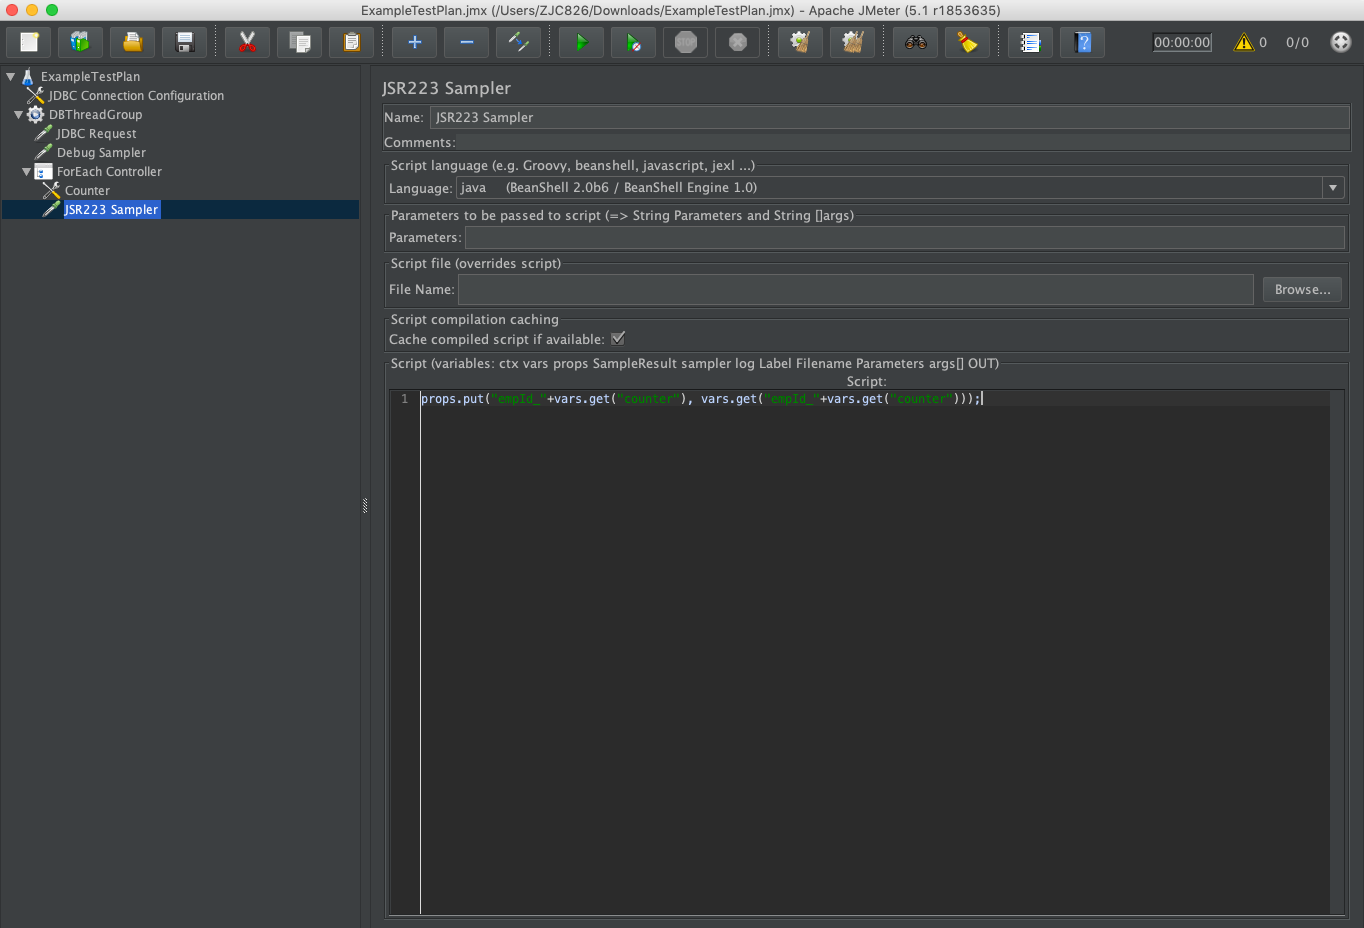The image size is (1364, 928).
Task: Select Debug Sampler tree item
Action: coord(101,153)
